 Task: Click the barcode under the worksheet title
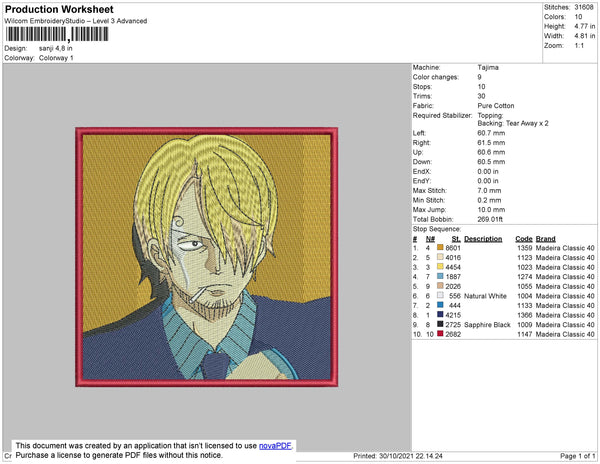pos(57,34)
